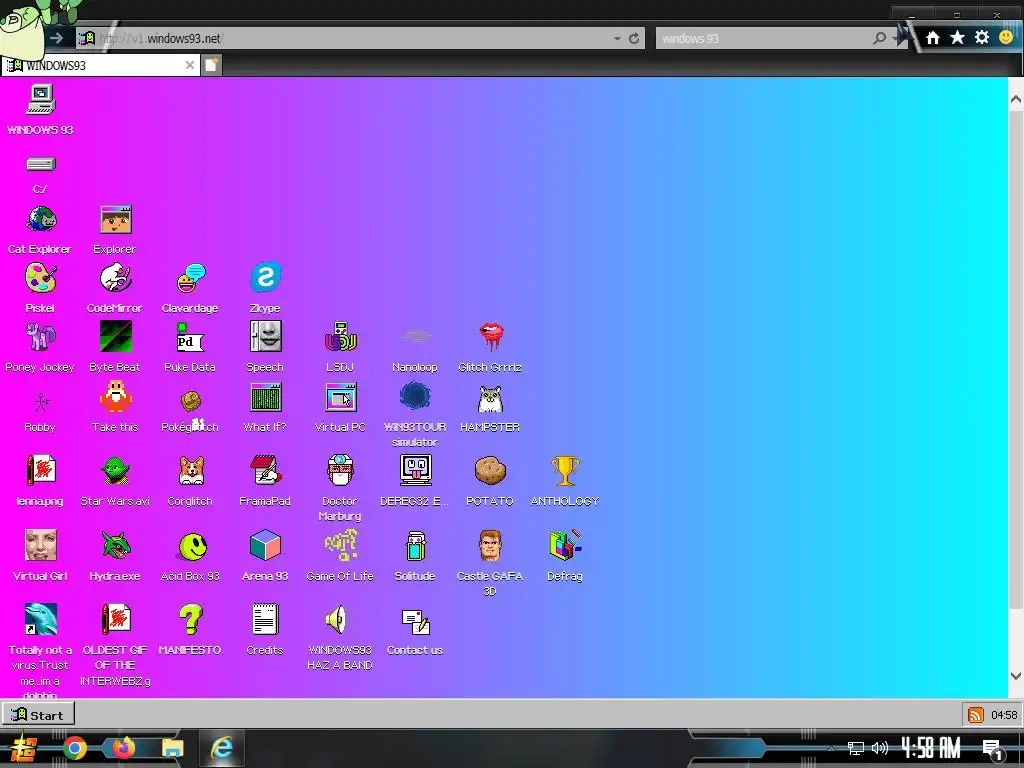Image resolution: width=1024 pixels, height=768 pixels.
Task: Launch Corglitch icon
Action: point(191,471)
